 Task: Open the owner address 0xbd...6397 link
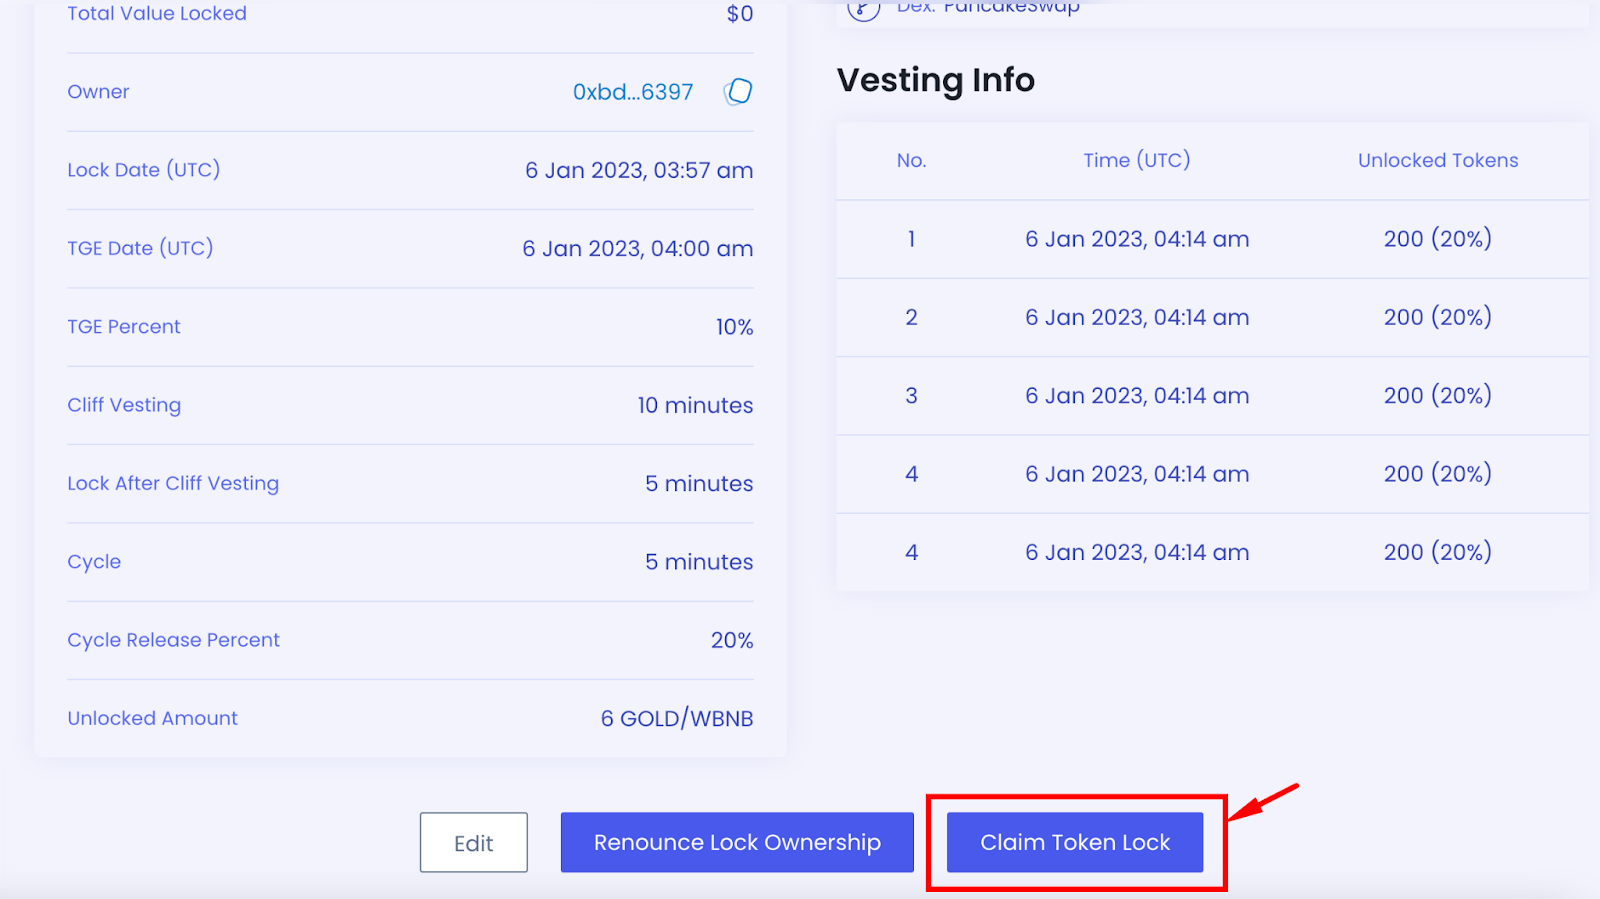pos(633,92)
